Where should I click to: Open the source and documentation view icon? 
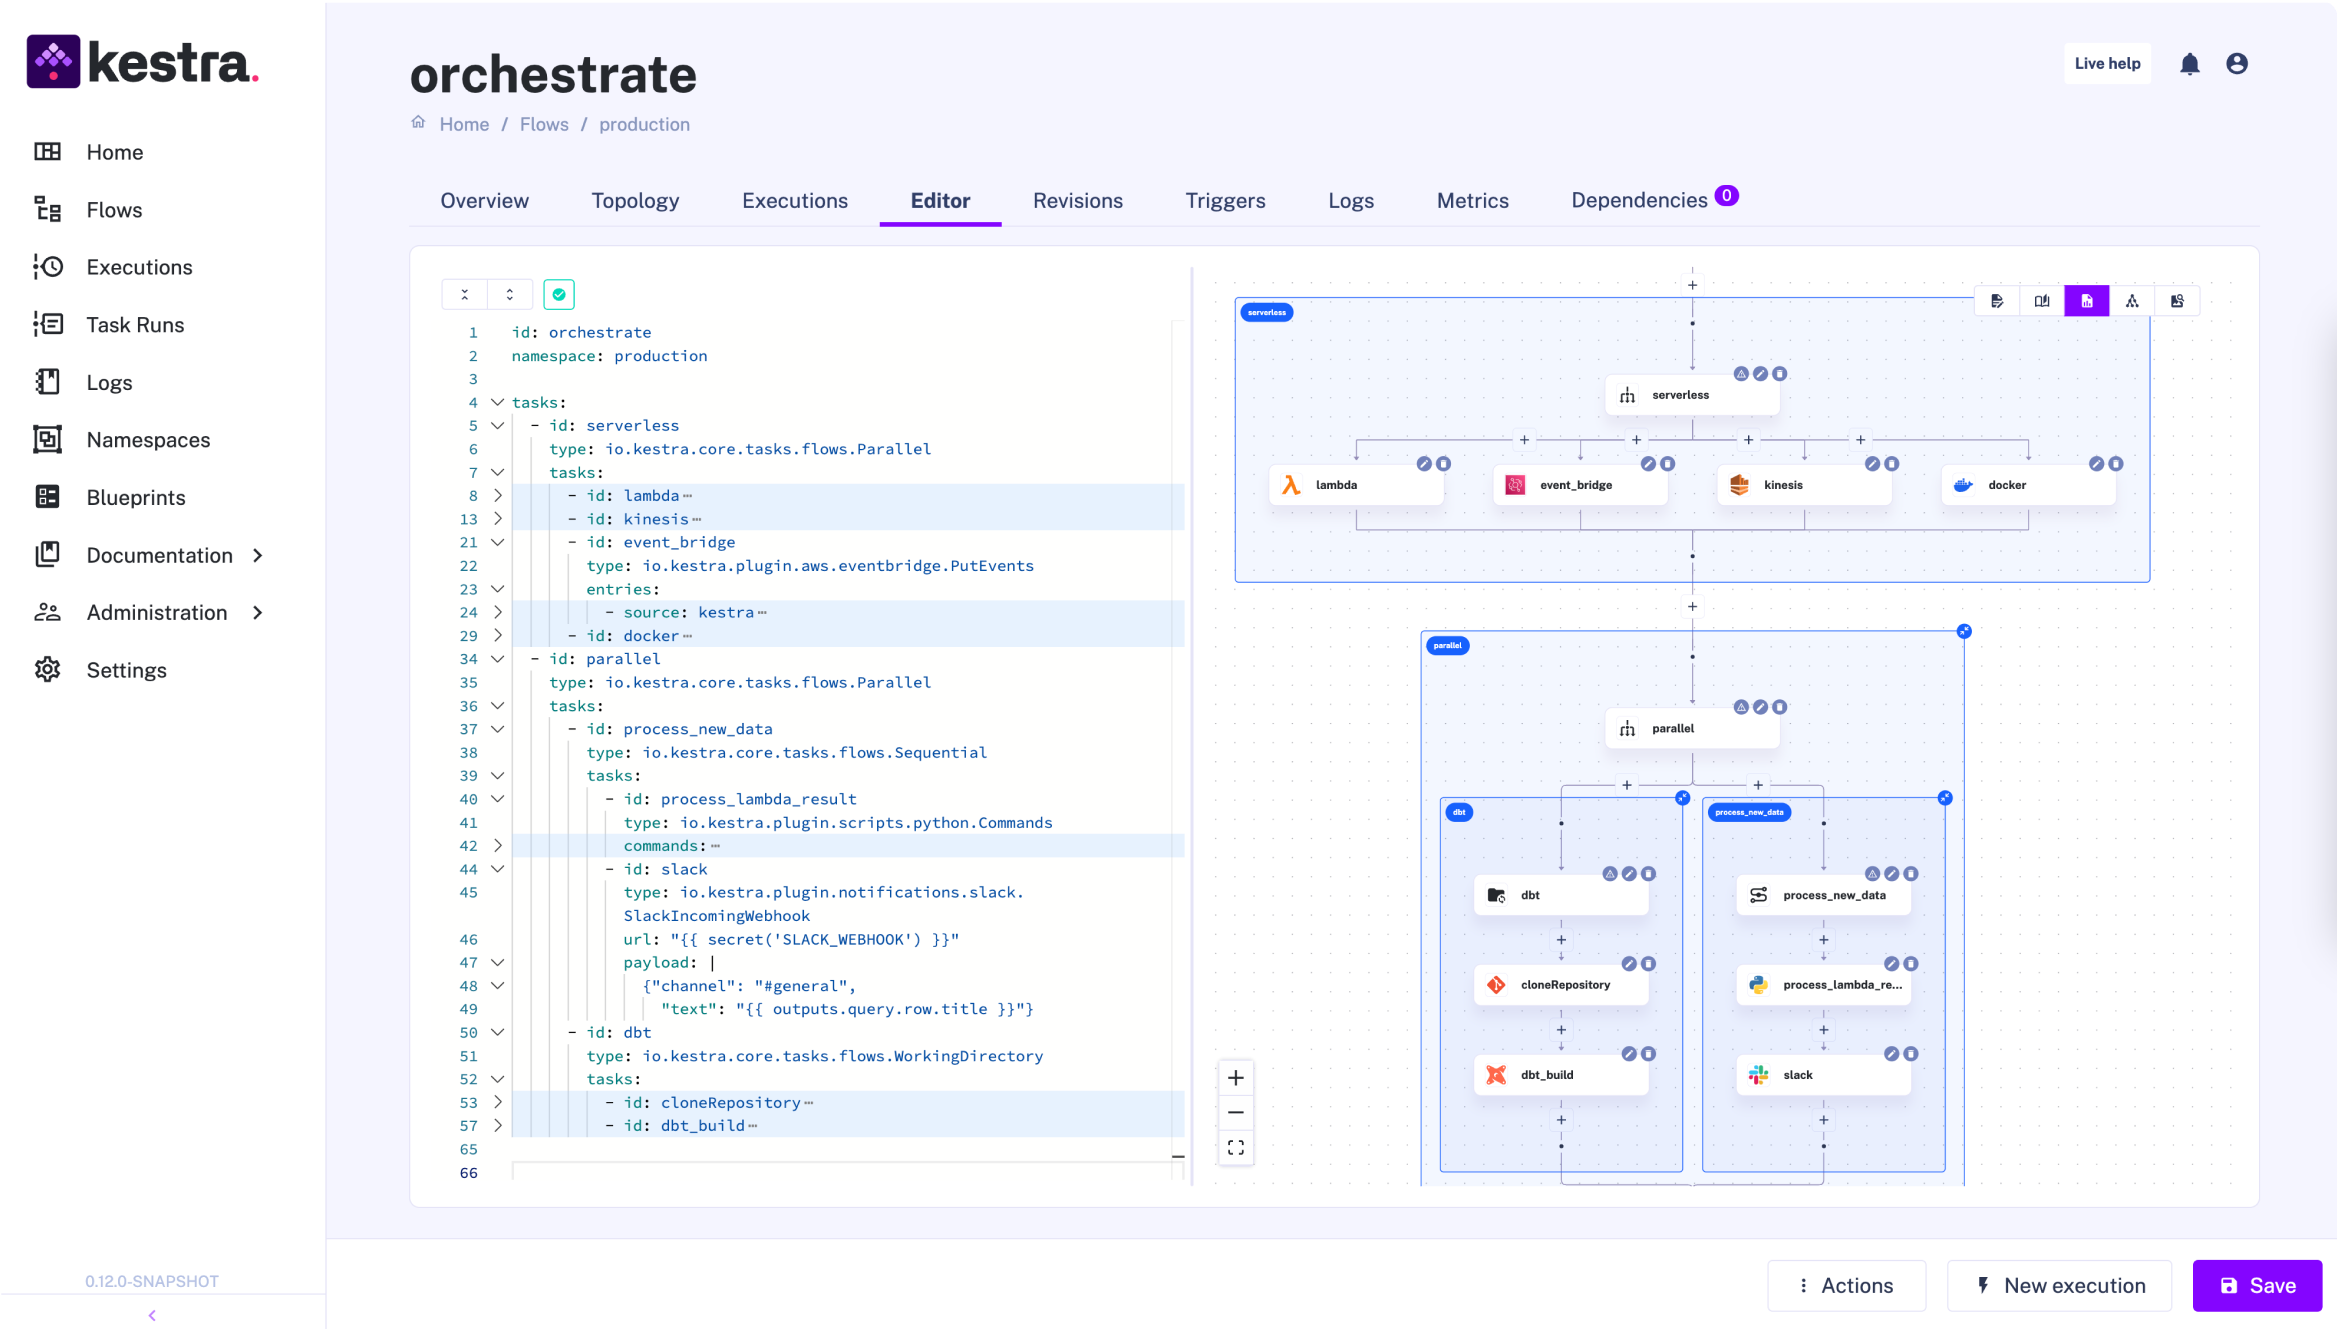pyautogui.click(x=2042, y=301)
